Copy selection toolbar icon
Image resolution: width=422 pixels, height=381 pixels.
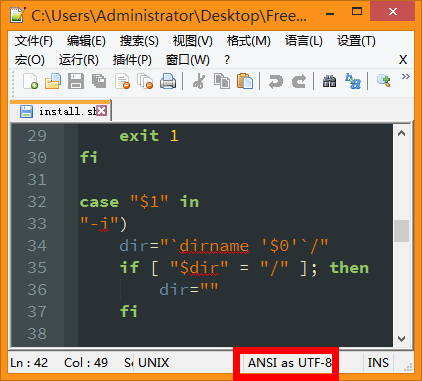pyautogui.click(x=222, y=81)
